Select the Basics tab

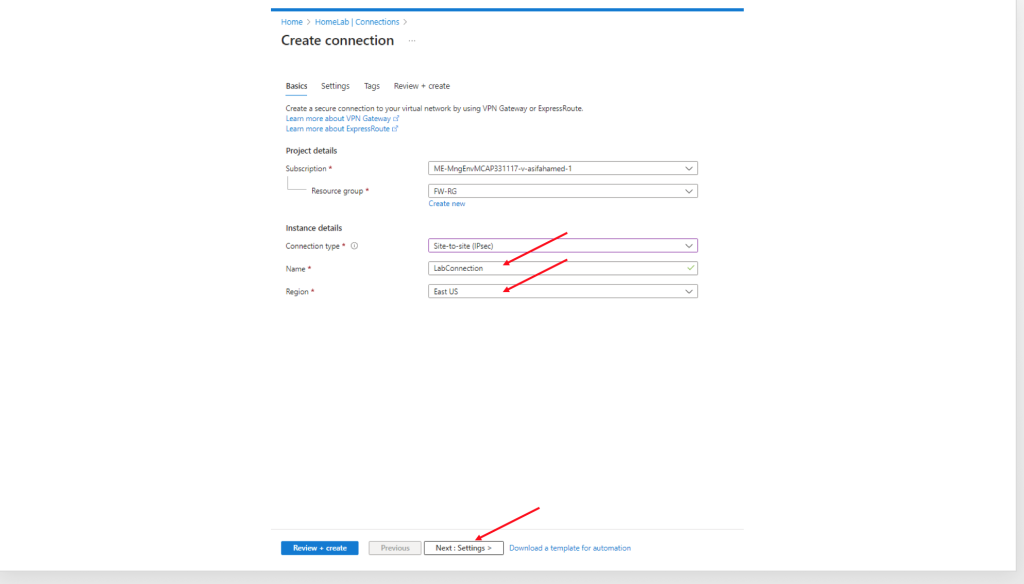(x=296, y=86)
